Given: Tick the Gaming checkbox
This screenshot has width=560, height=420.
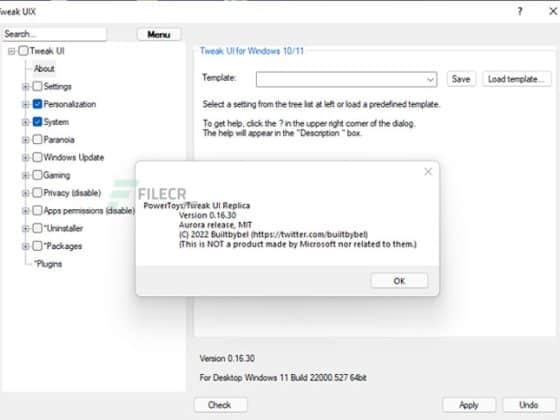Looking at the screenshot, I should (x=37, y=175).
